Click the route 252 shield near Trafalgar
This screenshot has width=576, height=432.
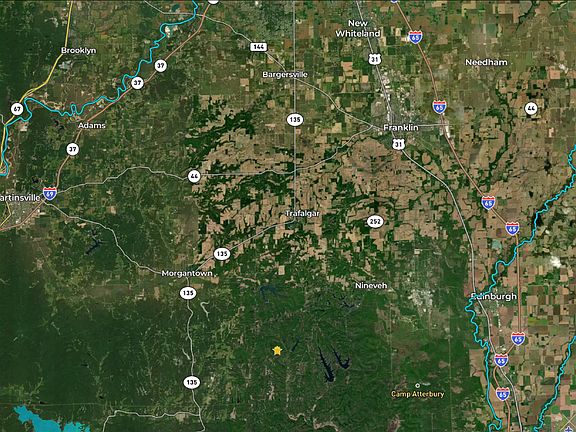pyautogui.click(x=375, y=222)
